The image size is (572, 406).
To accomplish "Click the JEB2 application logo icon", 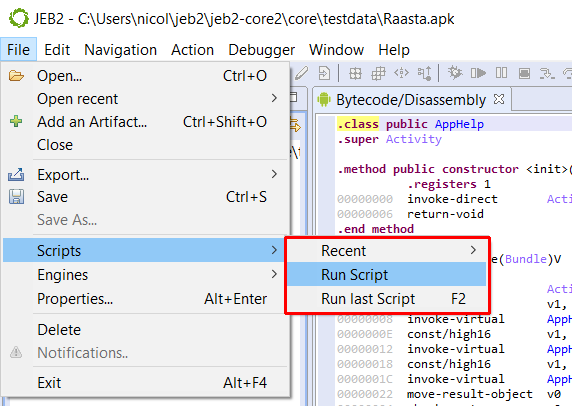I will pyautogui.click(x=19, y=18).
